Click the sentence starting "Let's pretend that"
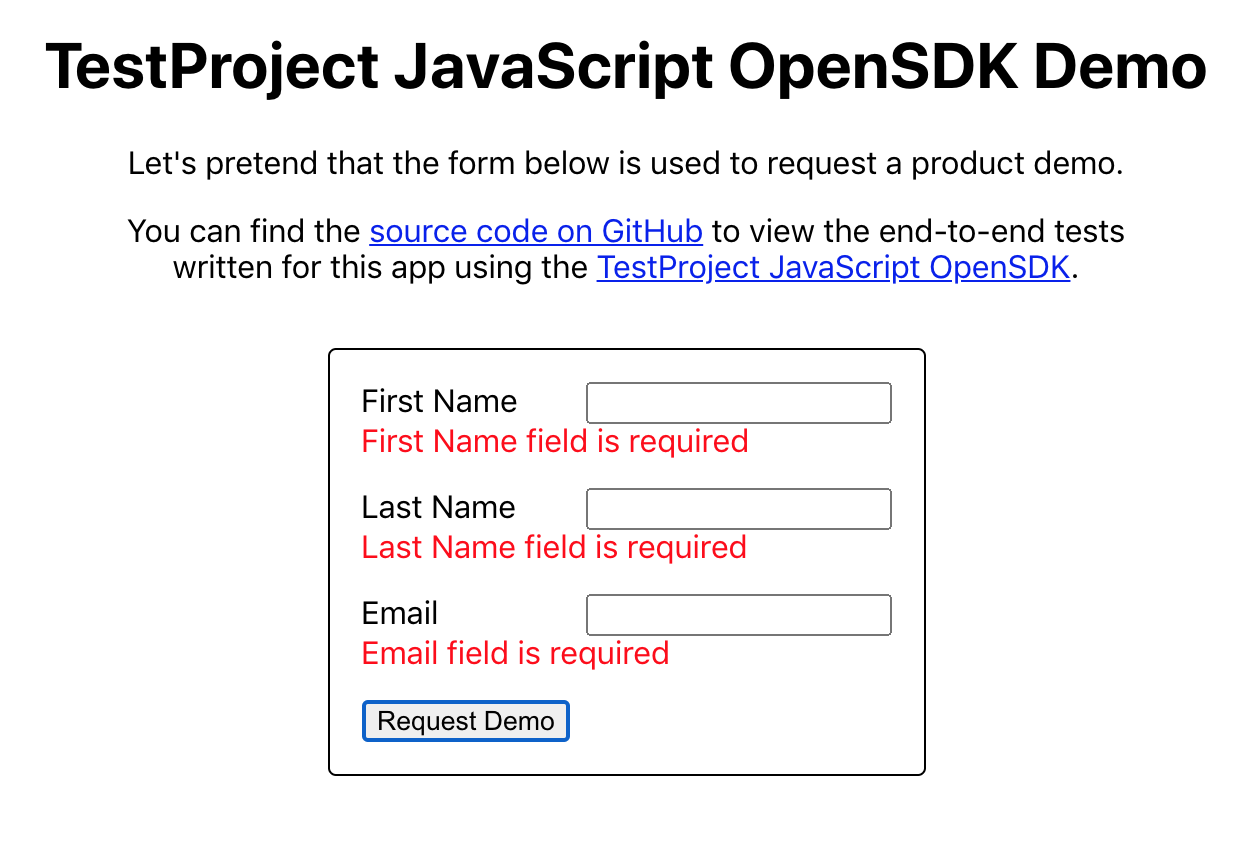This screenshot has height=844, width=1250. 625,163
